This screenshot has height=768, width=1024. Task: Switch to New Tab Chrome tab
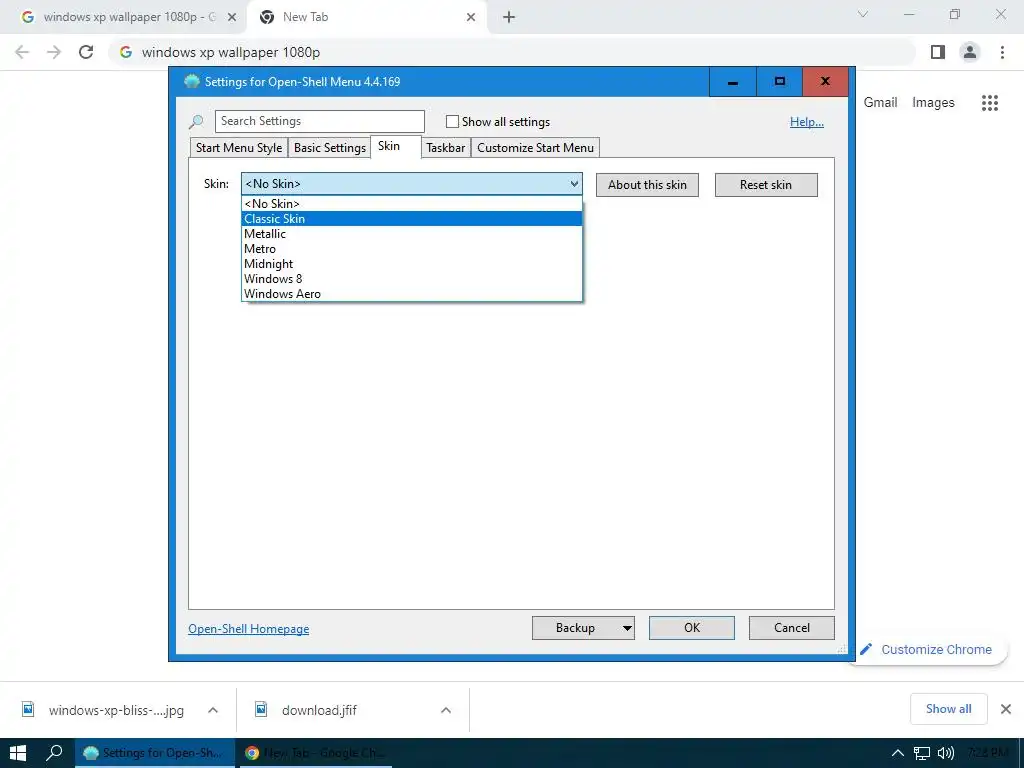(x=366, y=17)
